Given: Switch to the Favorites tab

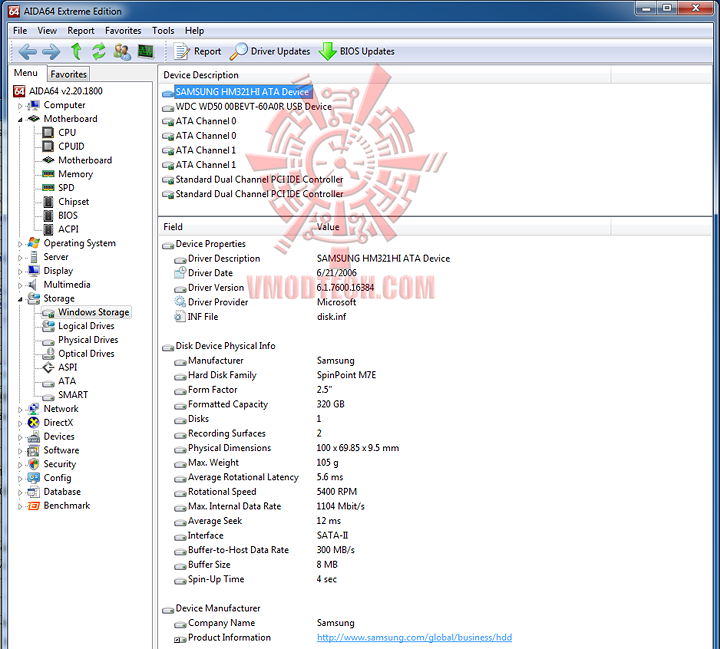Looking at the screenshot, I should tap(68, 74).
